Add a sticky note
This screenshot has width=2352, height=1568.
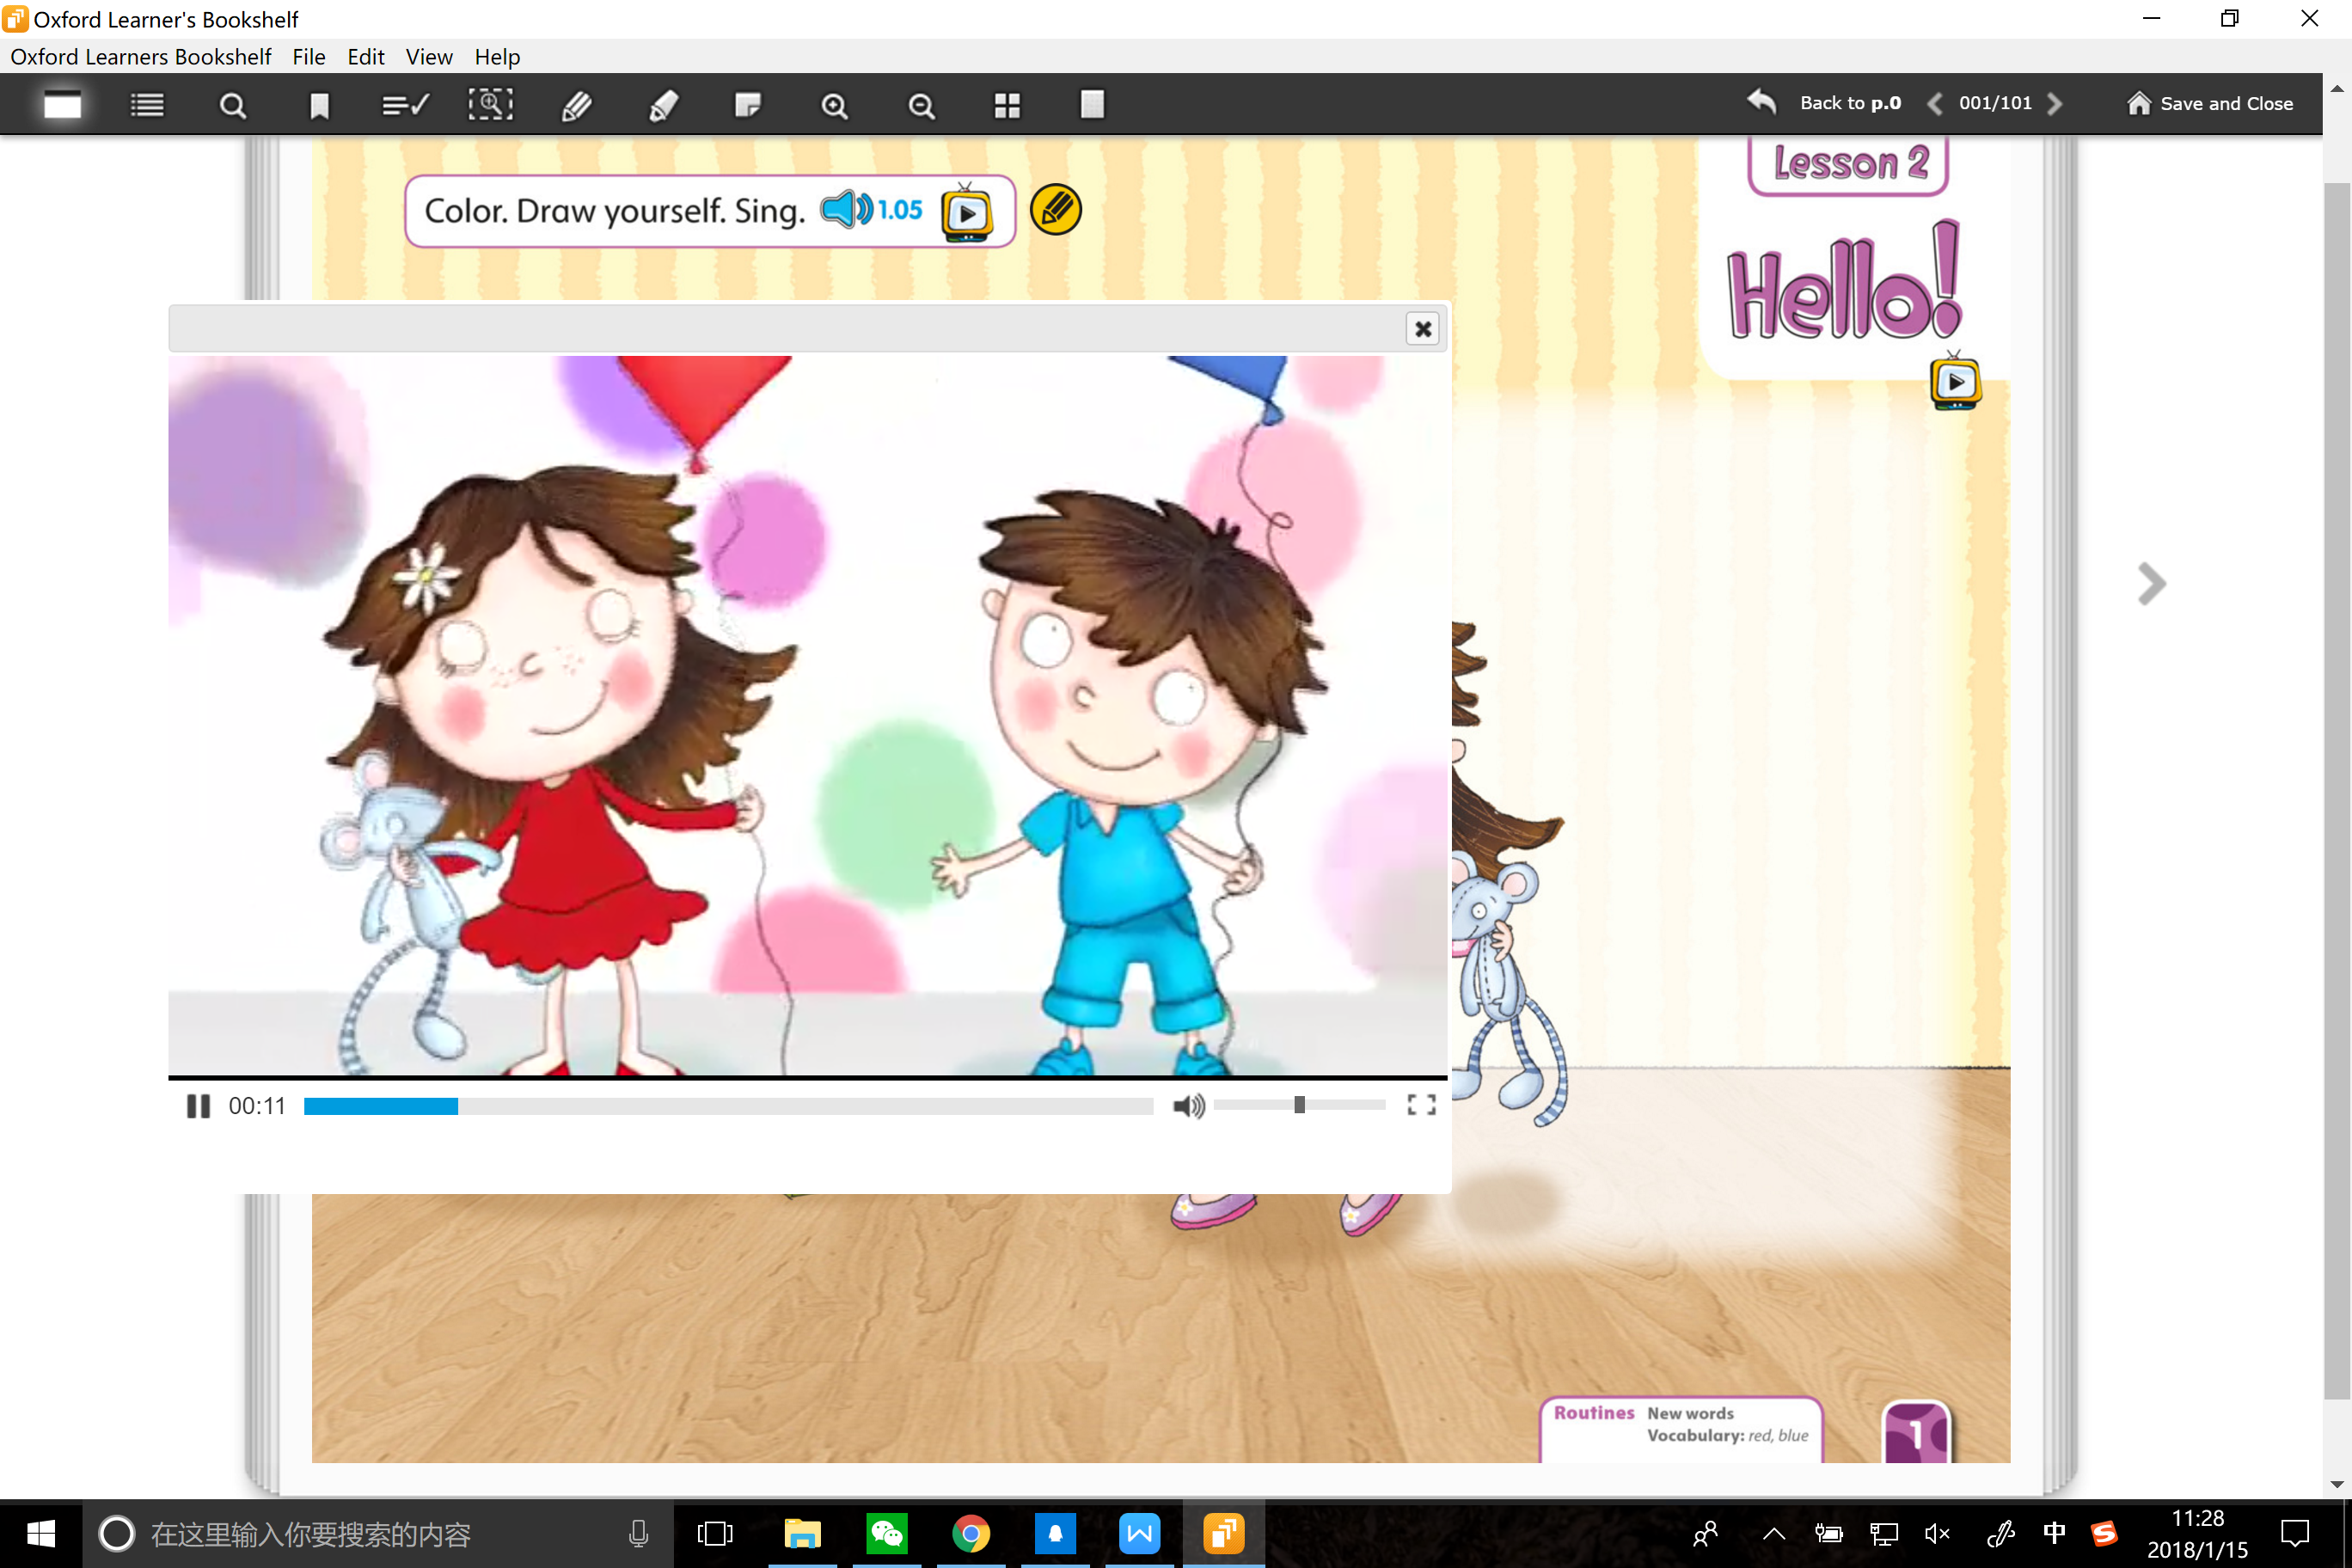(748, 104)
